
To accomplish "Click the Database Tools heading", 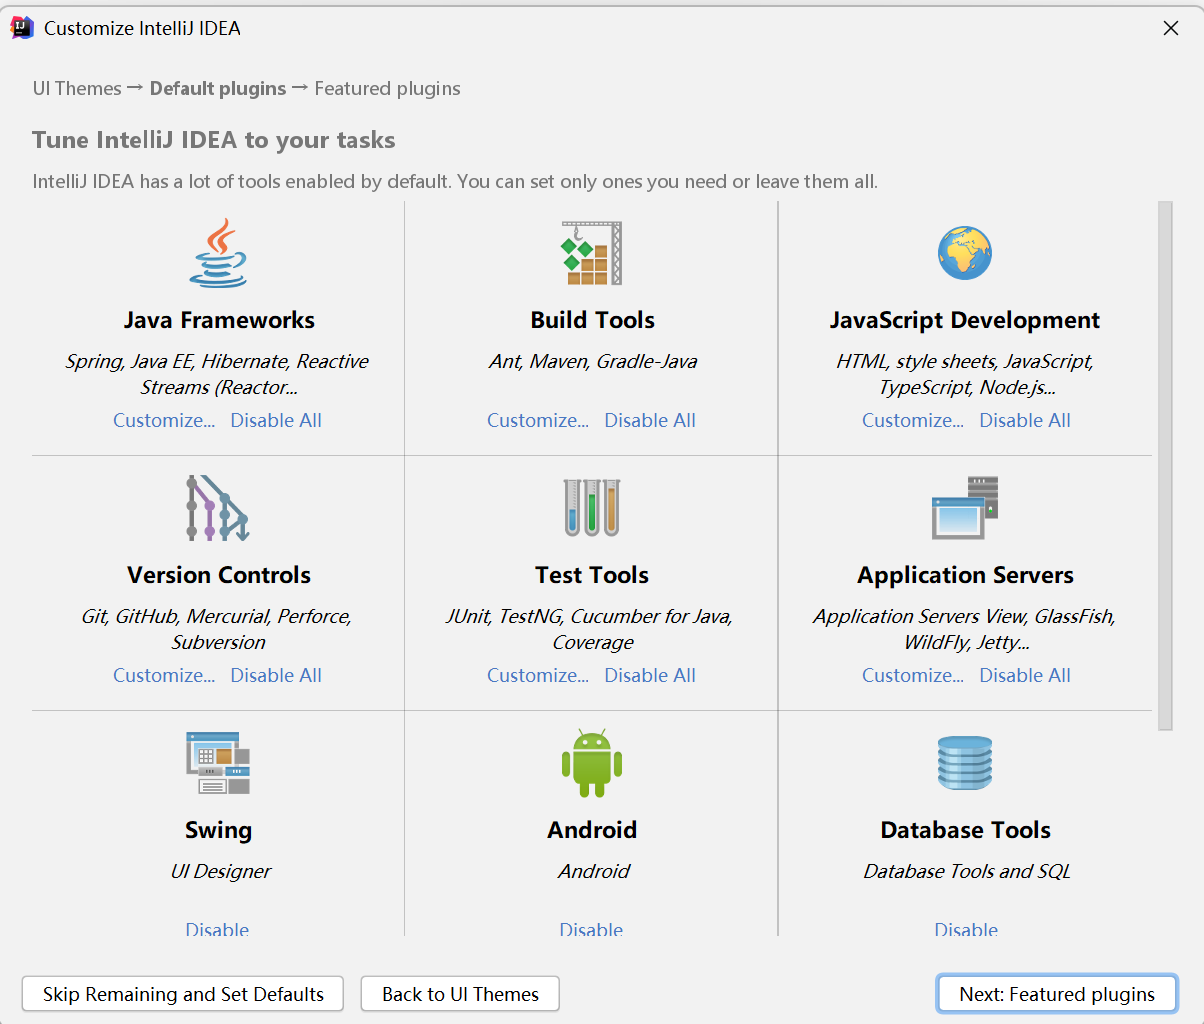I will click(x=965, y=830).
